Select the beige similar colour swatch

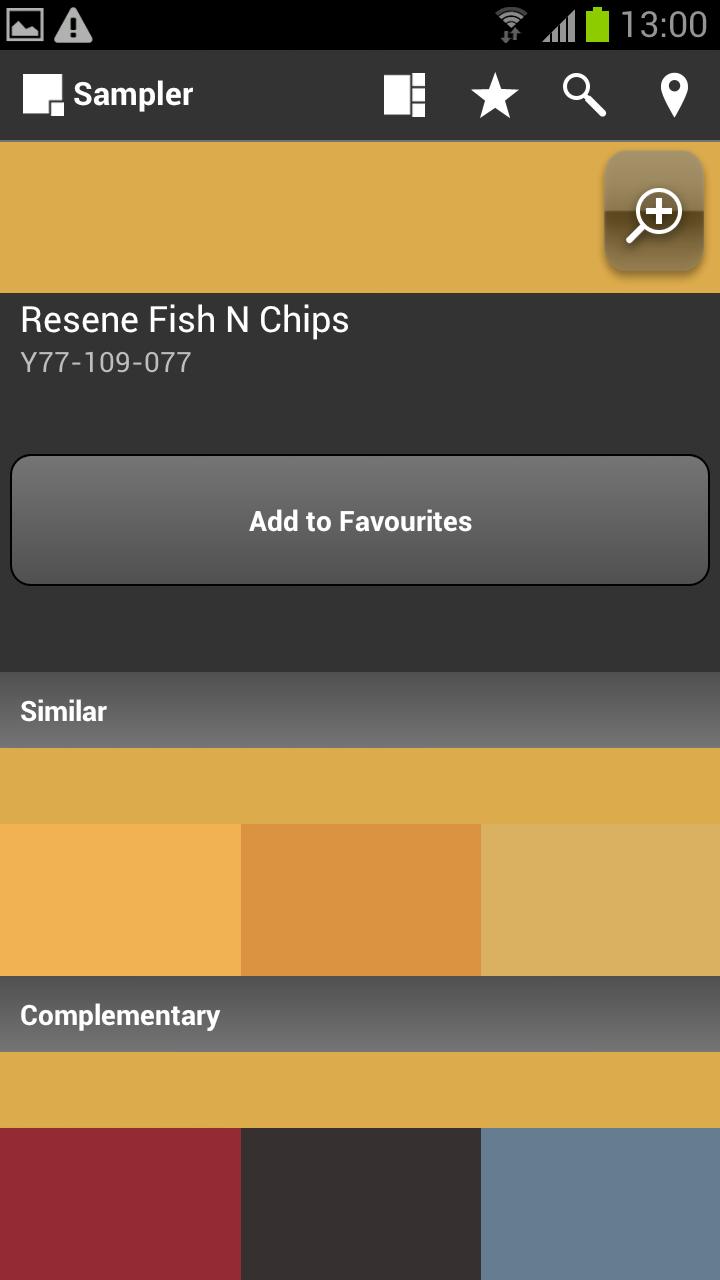600,898
